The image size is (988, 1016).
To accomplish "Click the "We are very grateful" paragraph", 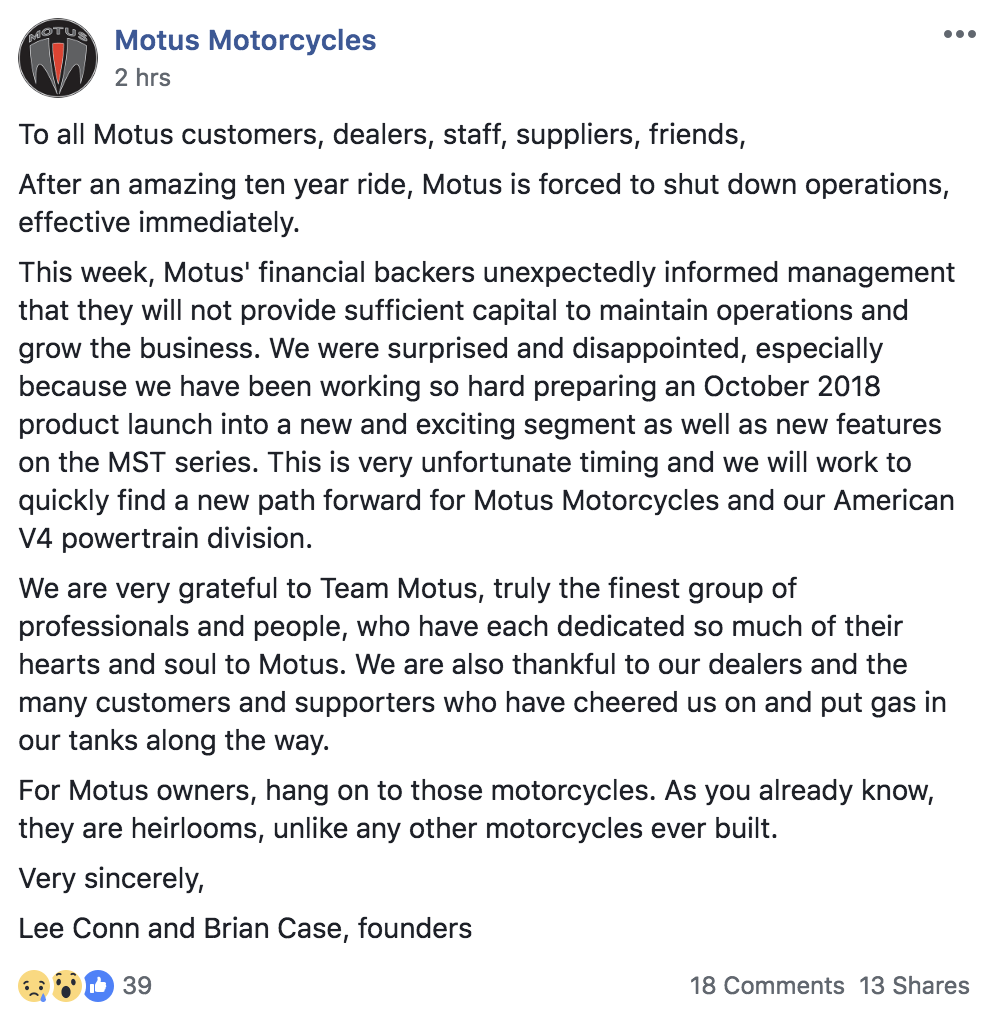I will pos(482,665).
